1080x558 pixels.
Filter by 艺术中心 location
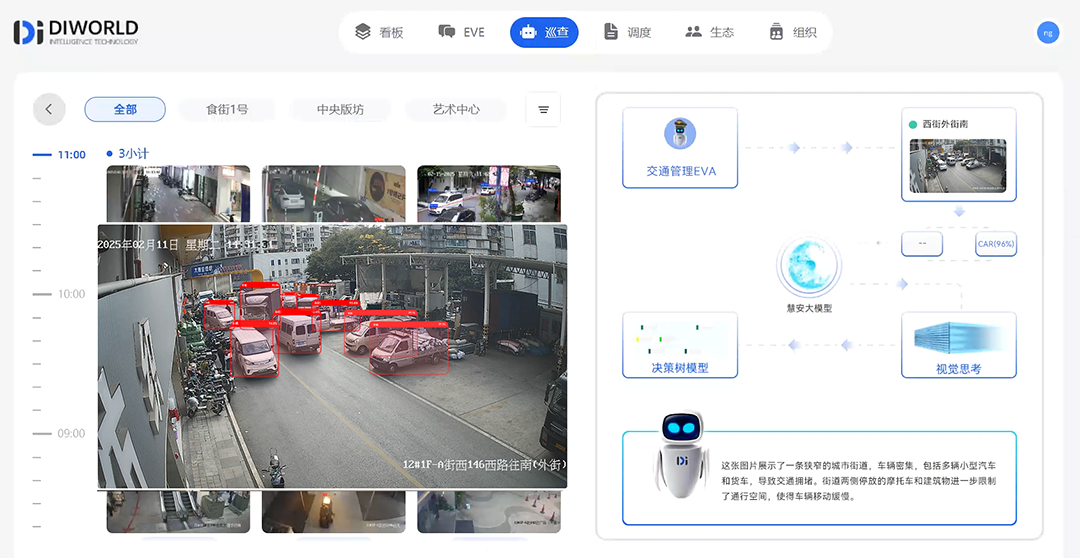(x=456, y=109)
